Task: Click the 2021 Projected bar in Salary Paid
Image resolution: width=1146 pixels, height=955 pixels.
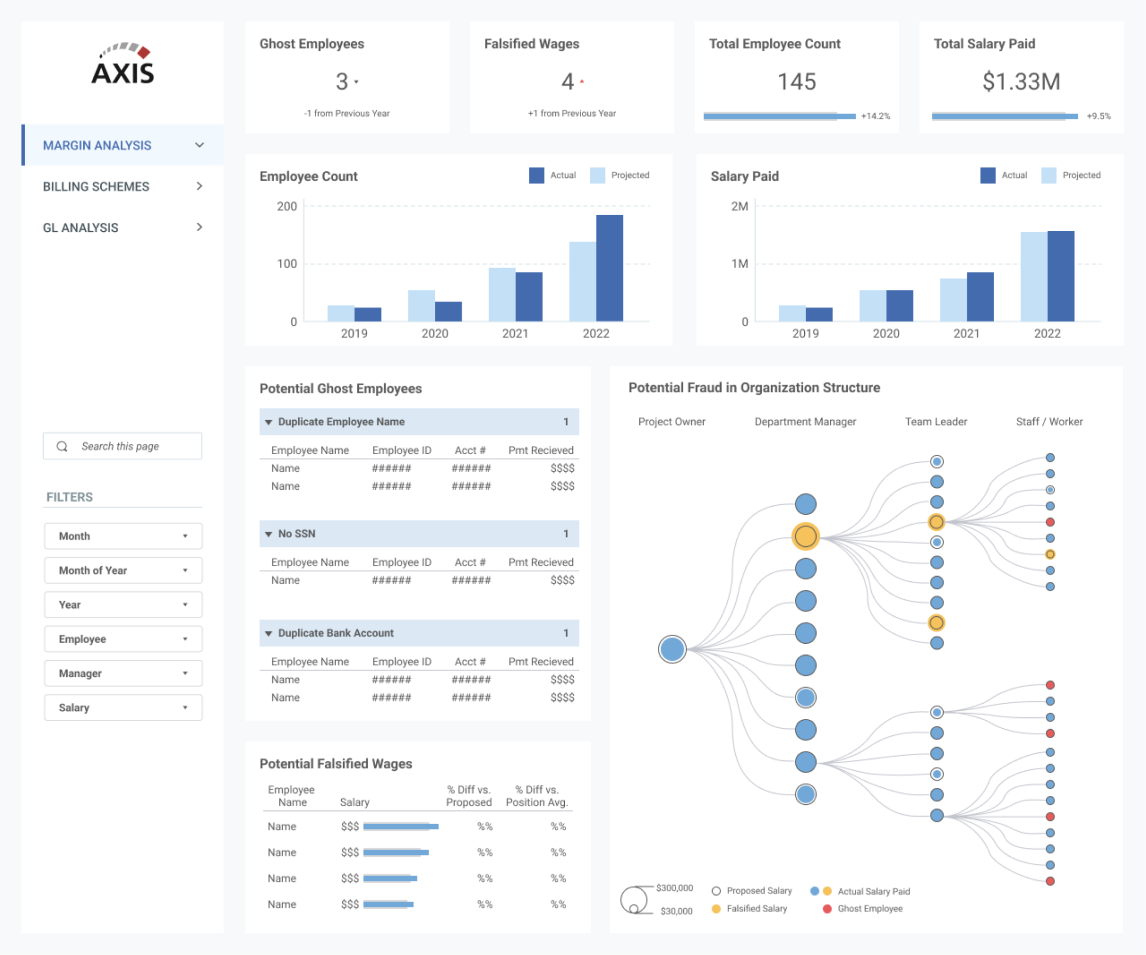Action: pos(953,300)
